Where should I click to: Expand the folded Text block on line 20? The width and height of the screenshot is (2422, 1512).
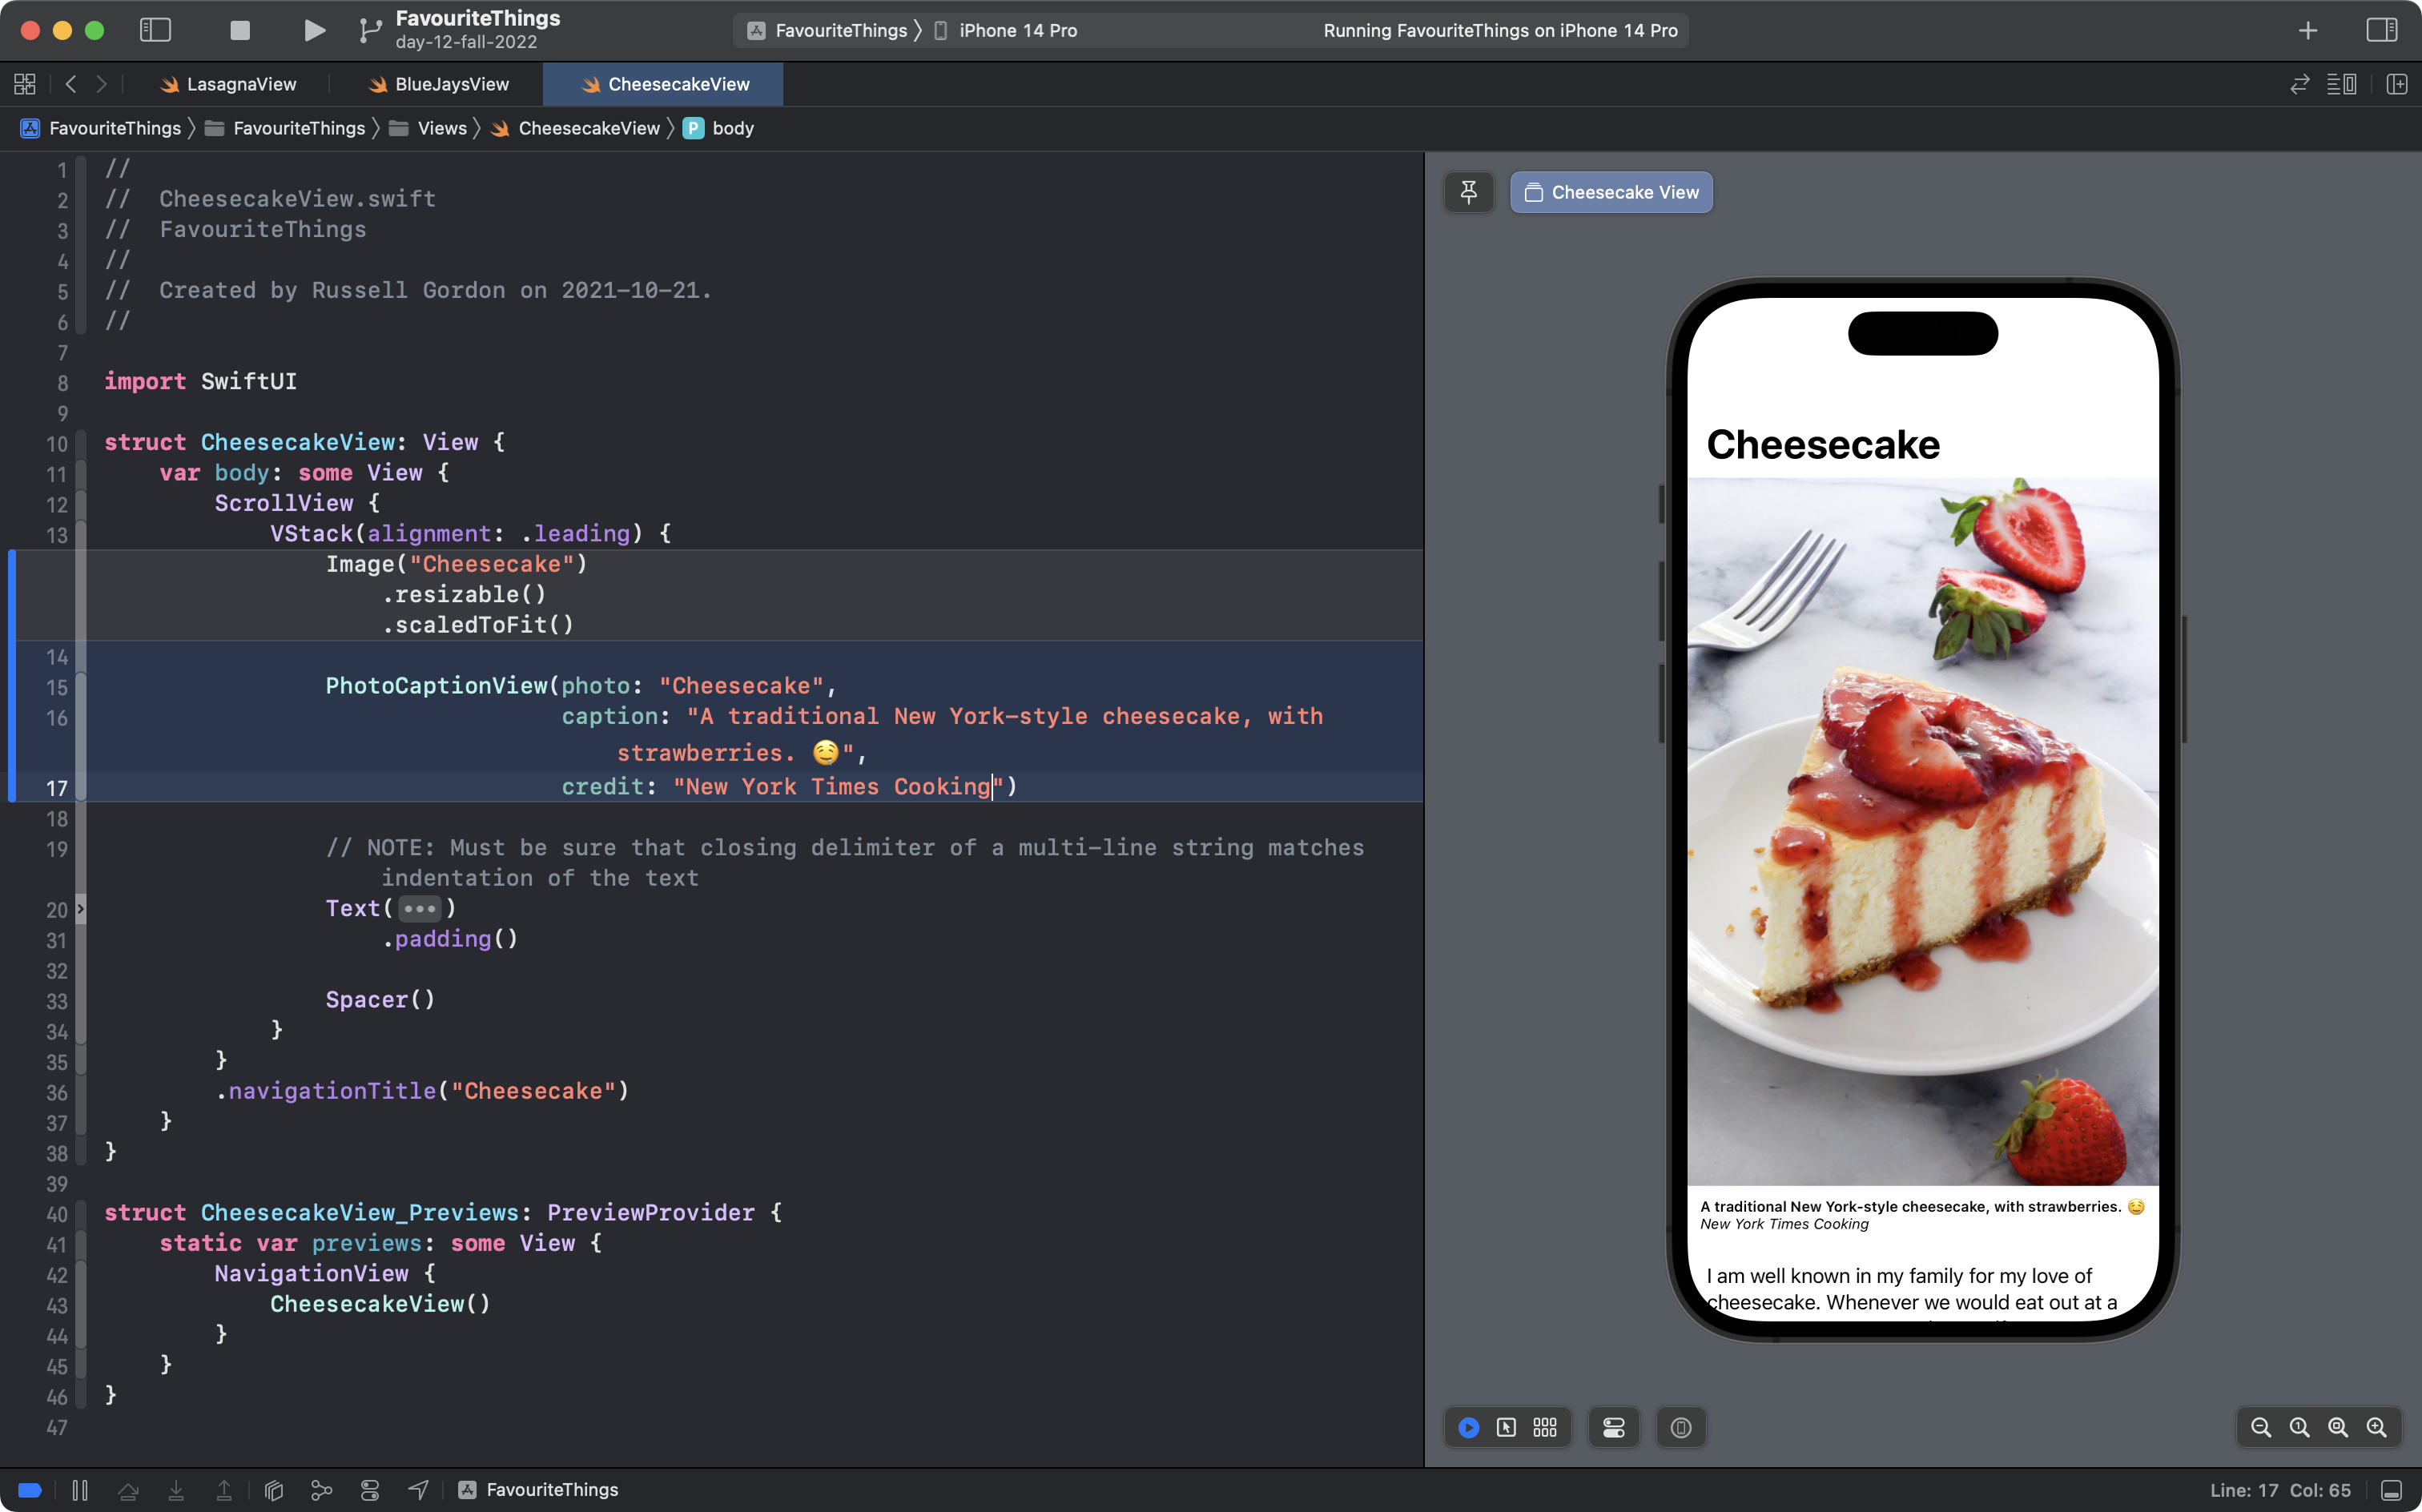pos(419,909)
